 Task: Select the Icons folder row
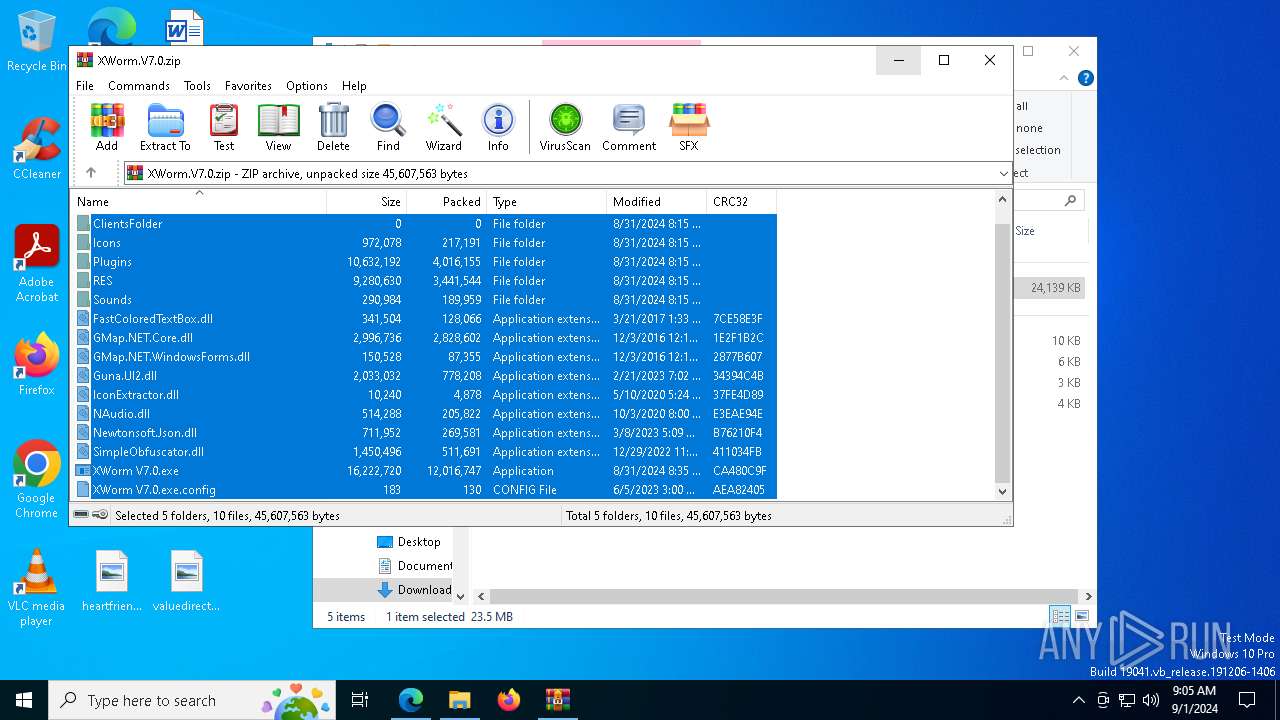[425, 243]
